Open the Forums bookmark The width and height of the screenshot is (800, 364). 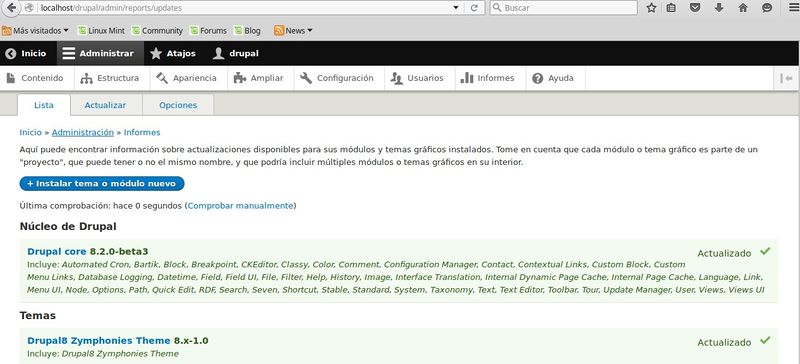pos(208,31)
